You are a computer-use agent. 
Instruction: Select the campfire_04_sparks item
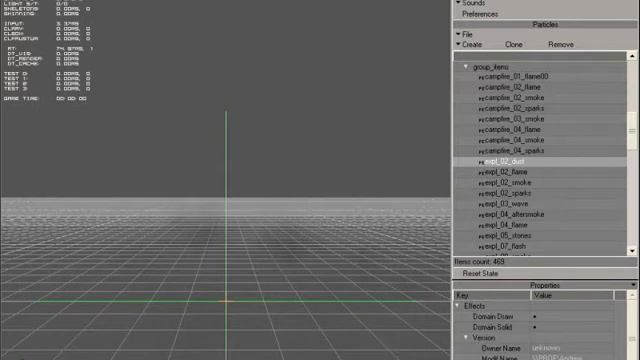click(514, 151)
